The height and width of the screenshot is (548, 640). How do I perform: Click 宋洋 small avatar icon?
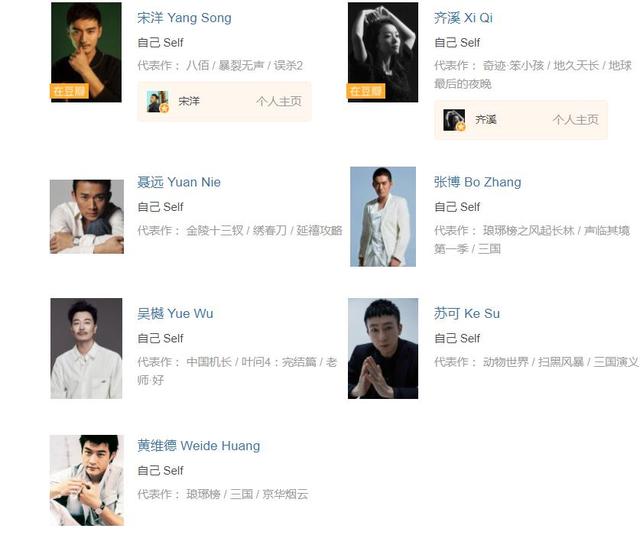click(x=158, y=101)
